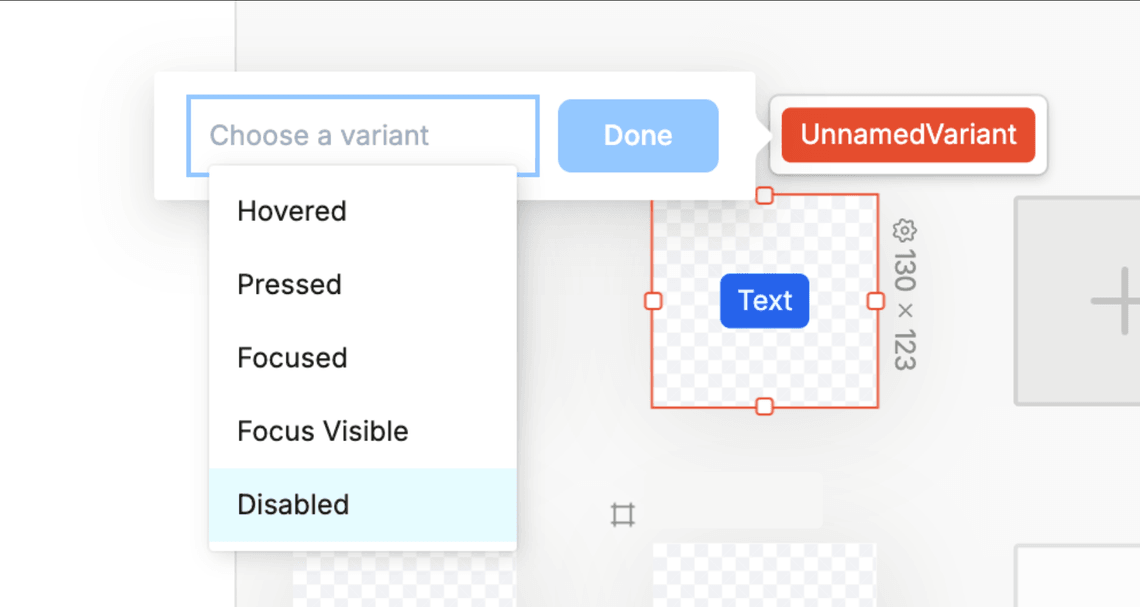Screen dimensions: 1140x607
Task: Click the 130 × 123 size label
Action: point(904,310)
